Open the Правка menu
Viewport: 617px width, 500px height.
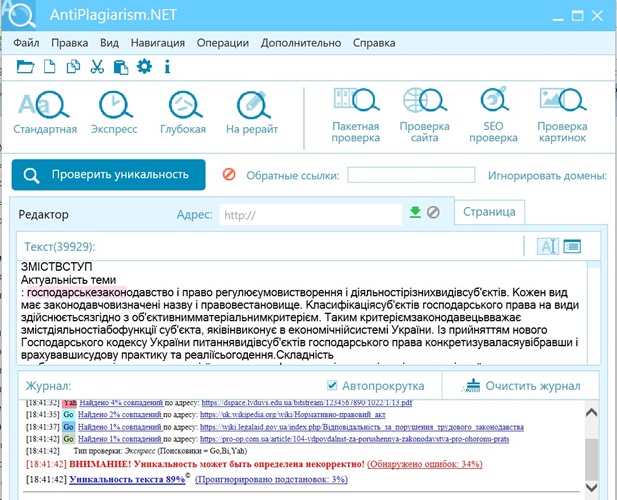point(70,43)
